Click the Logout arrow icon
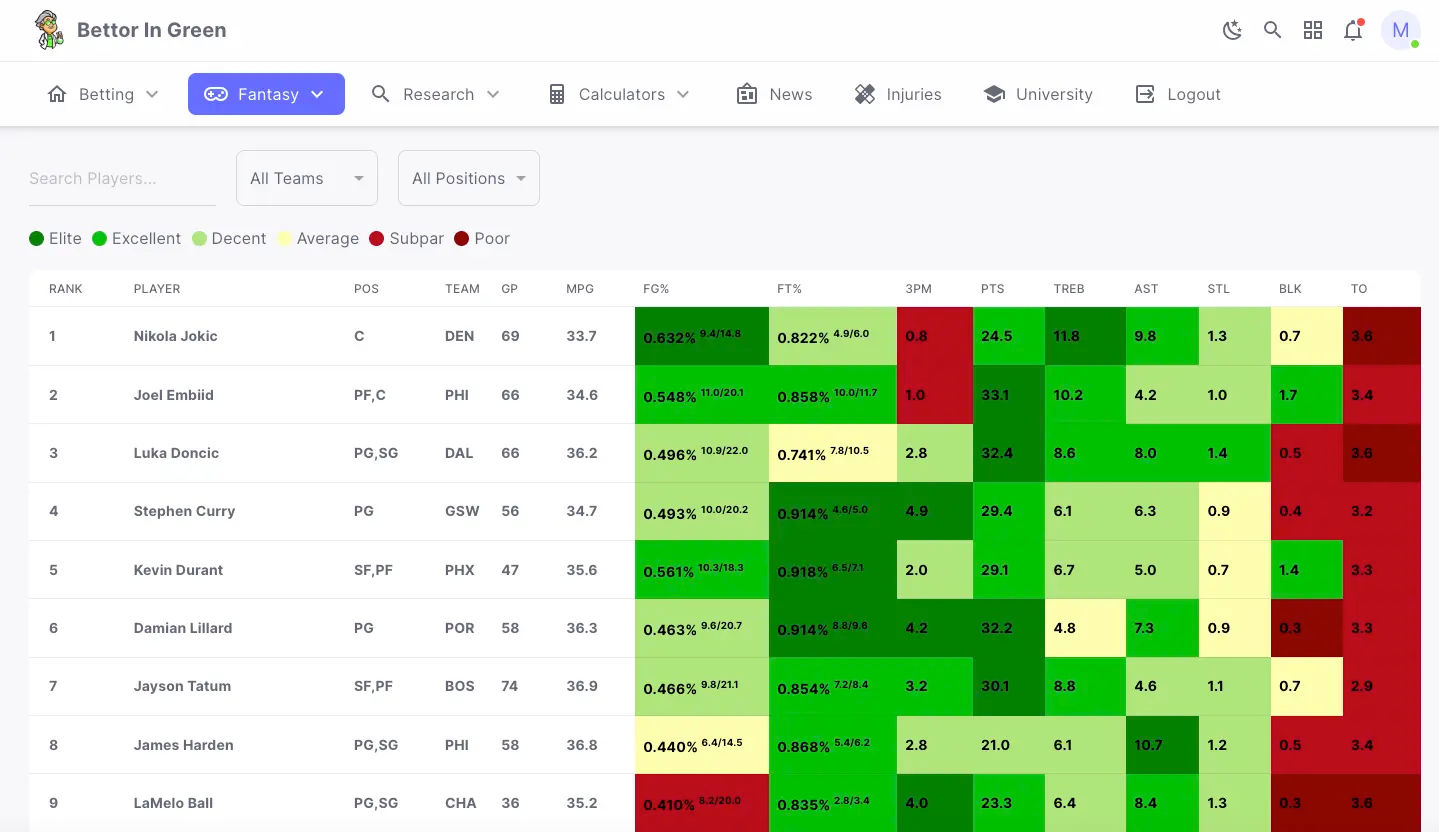 coord(1145,94)
